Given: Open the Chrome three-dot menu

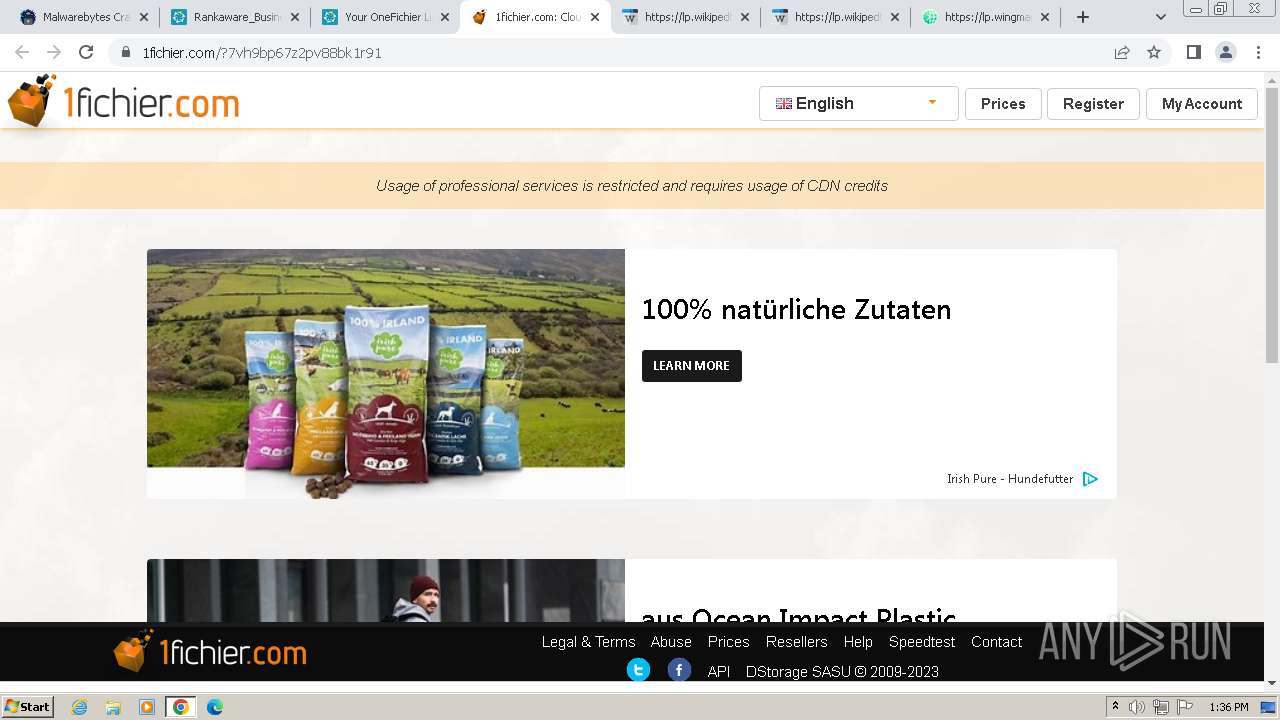Looking at the screenshot, I should pos(1259,52).
